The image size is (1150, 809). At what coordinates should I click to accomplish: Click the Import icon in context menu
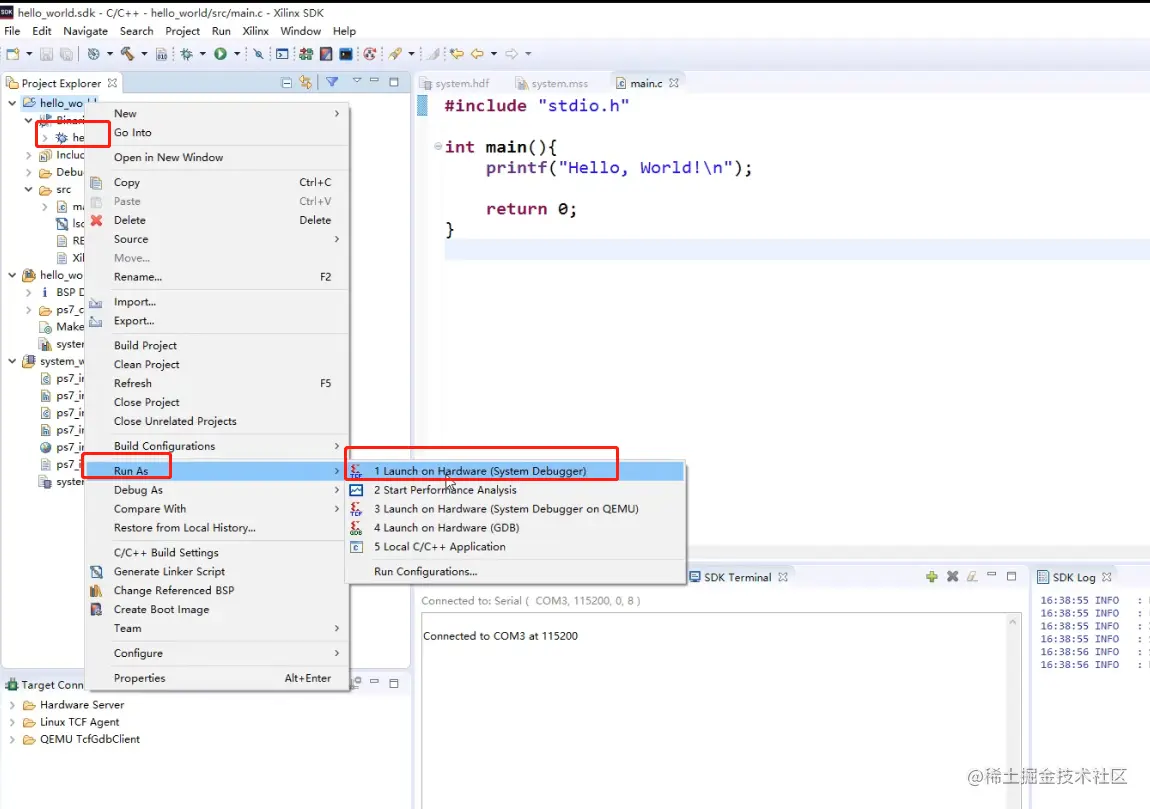pyautogui.click(x=96, y=302)
